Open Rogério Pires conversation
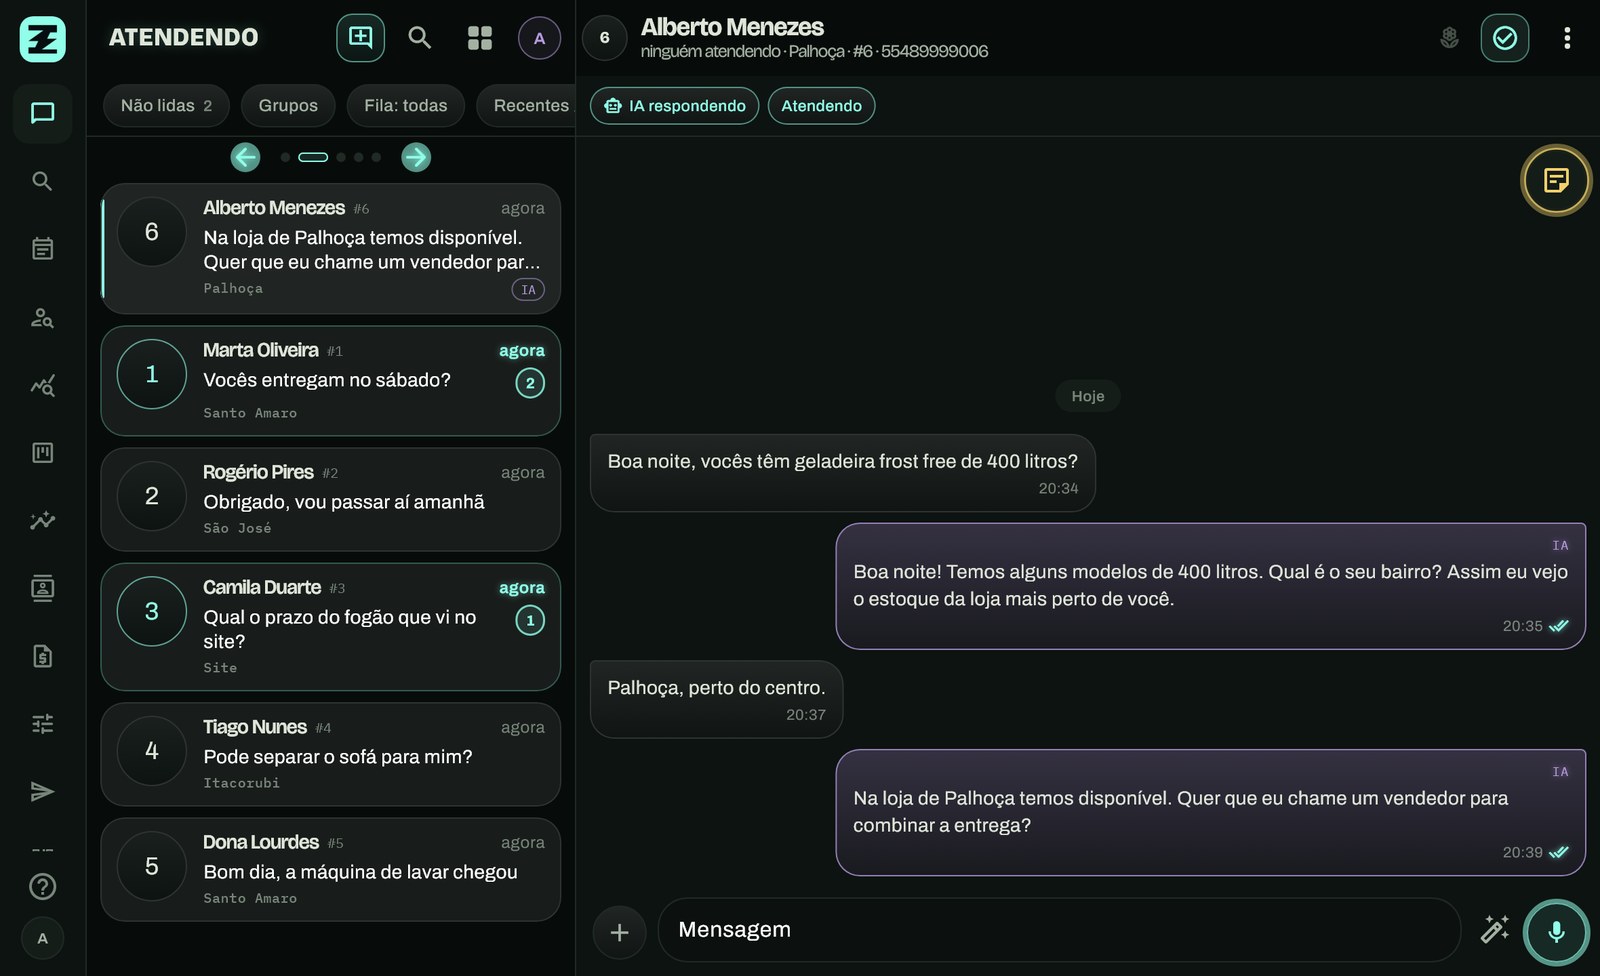 [331, 500]
